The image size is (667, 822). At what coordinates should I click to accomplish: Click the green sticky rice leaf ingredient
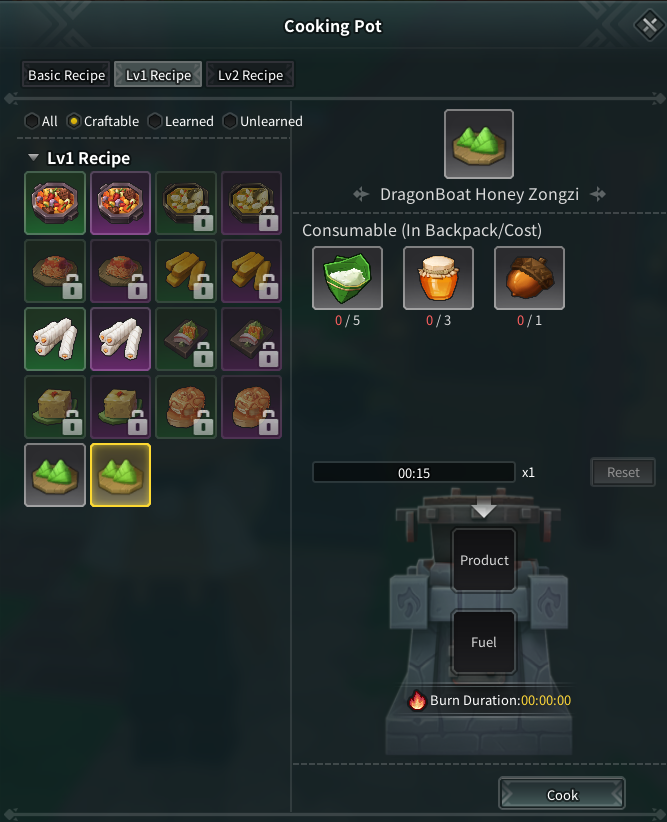pyautogui.click(x=347, y=278)
